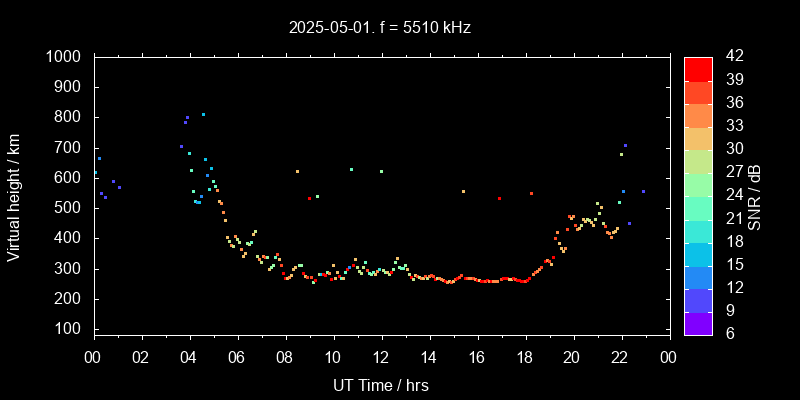Click the isolated red point near 17 hrs

[x=499, y=198]
